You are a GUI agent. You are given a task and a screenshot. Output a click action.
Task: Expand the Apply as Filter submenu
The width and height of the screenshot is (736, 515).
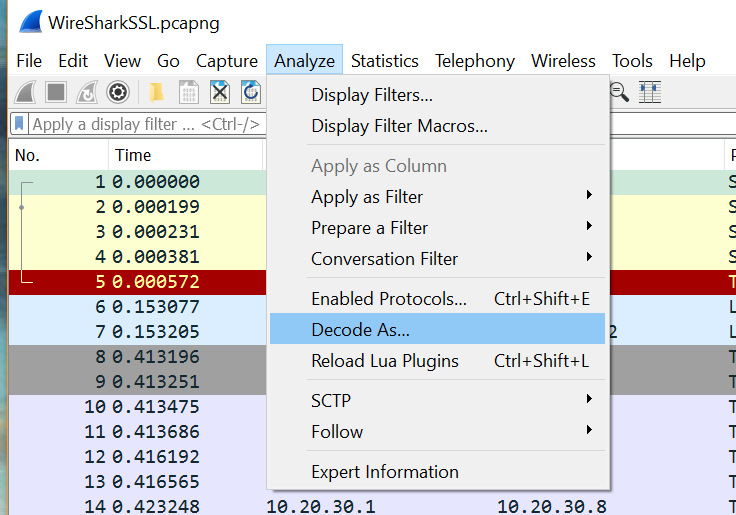point(437,197)
